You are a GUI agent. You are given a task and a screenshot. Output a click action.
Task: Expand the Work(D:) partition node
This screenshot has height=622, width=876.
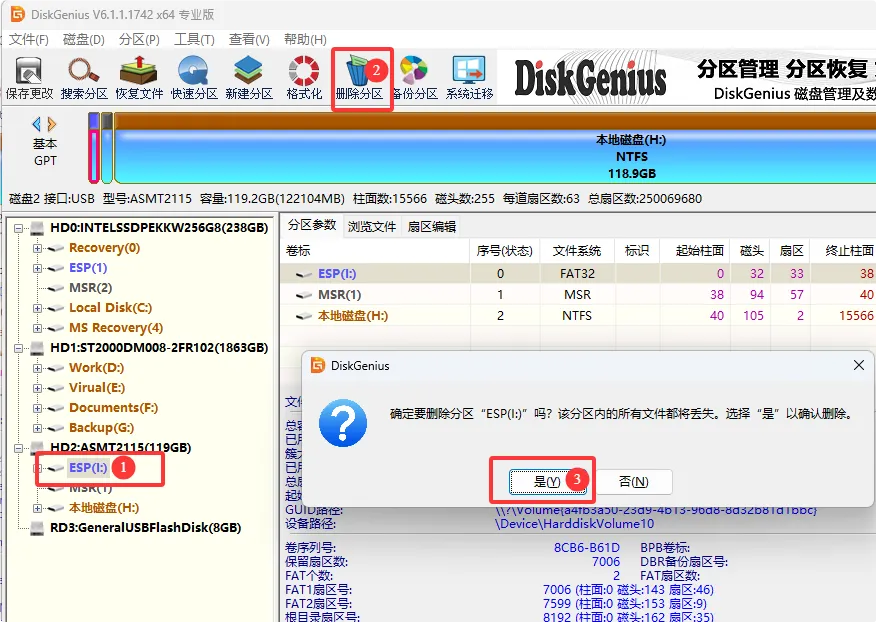pyautogui.click(x=37, y=368)
